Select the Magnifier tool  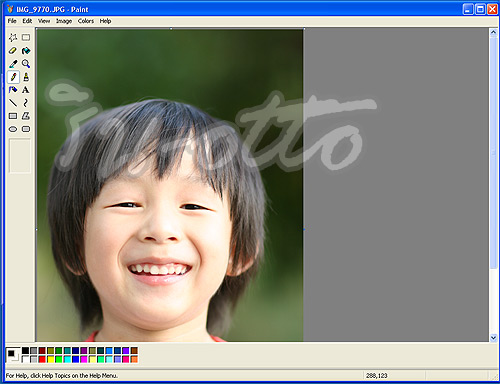coord(26,64)
